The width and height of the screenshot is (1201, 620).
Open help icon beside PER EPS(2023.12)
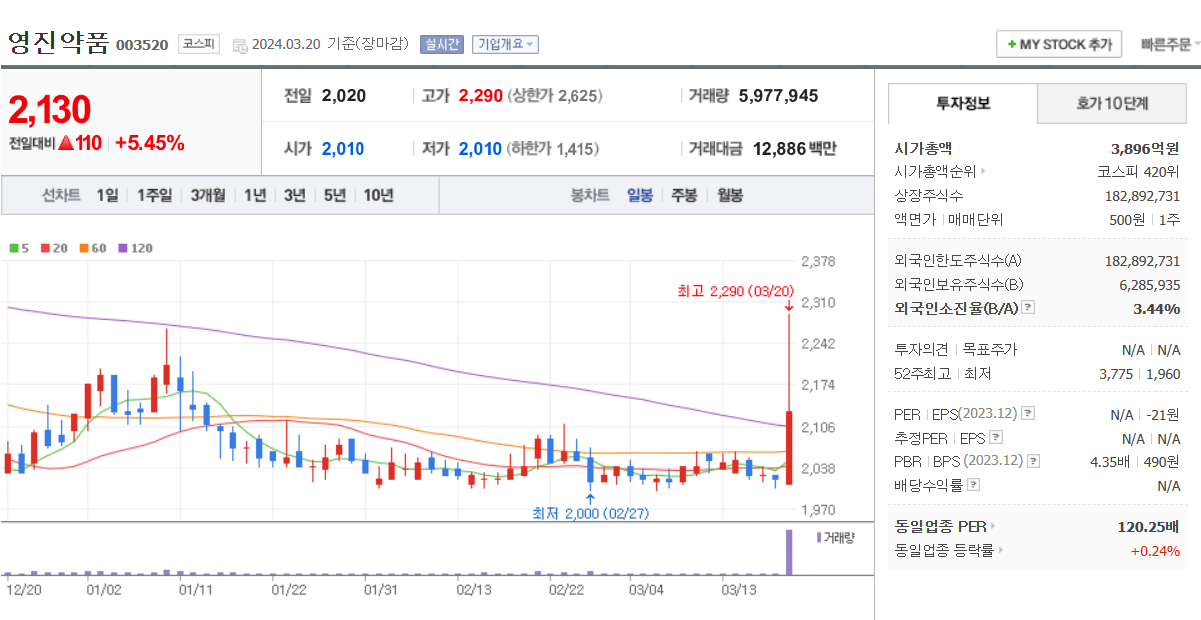(x=1028, y=414)
